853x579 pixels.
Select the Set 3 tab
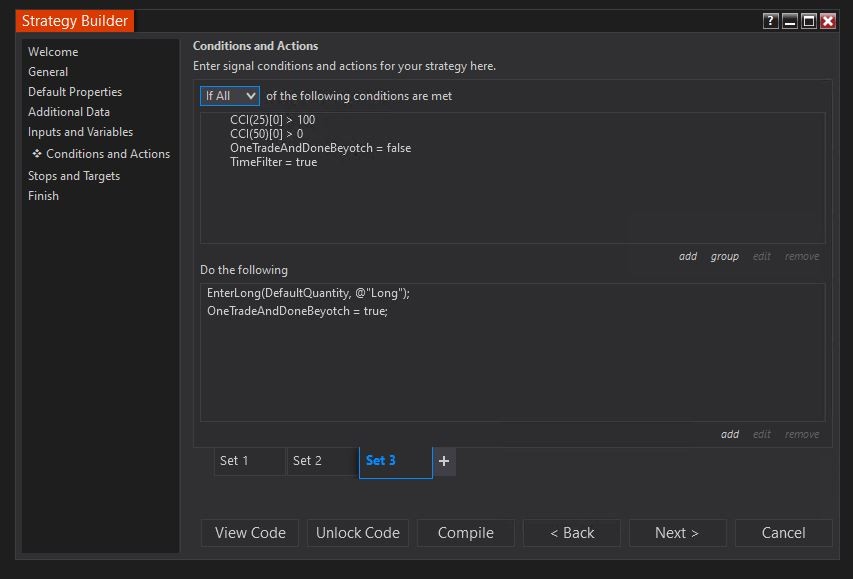point(395,462)
